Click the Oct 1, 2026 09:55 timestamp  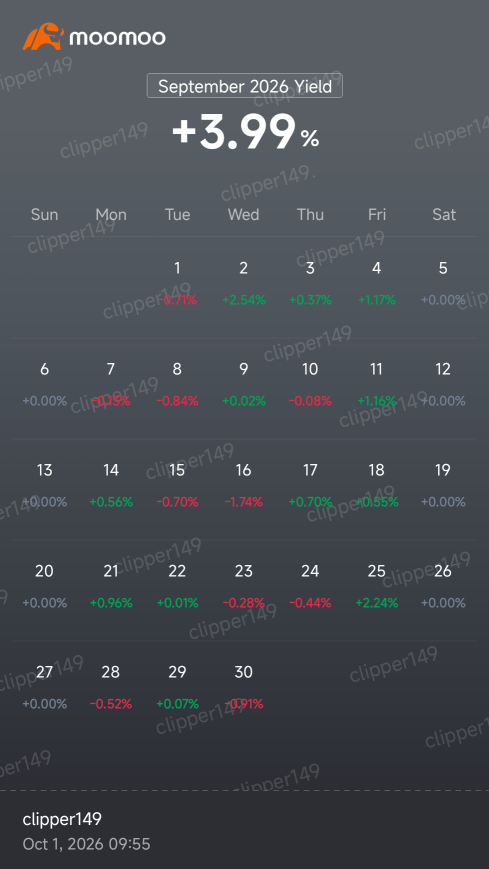pyautogui.click(x=86, y=844)
